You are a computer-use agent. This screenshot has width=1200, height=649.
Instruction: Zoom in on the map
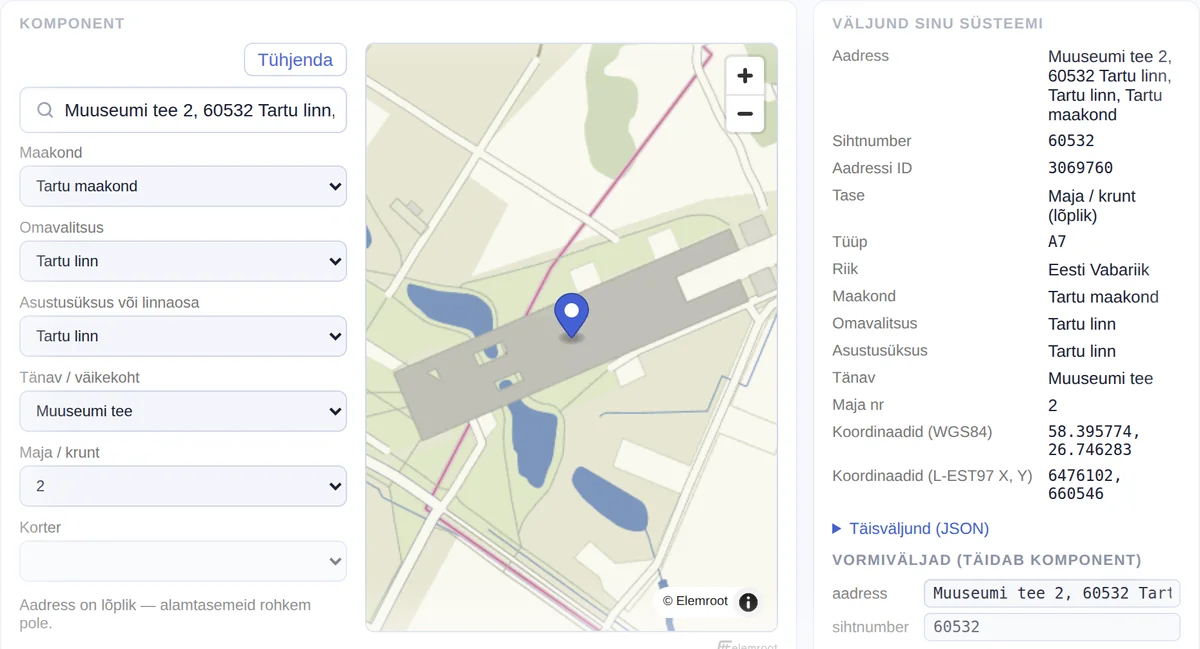click(x=744, y=76)
